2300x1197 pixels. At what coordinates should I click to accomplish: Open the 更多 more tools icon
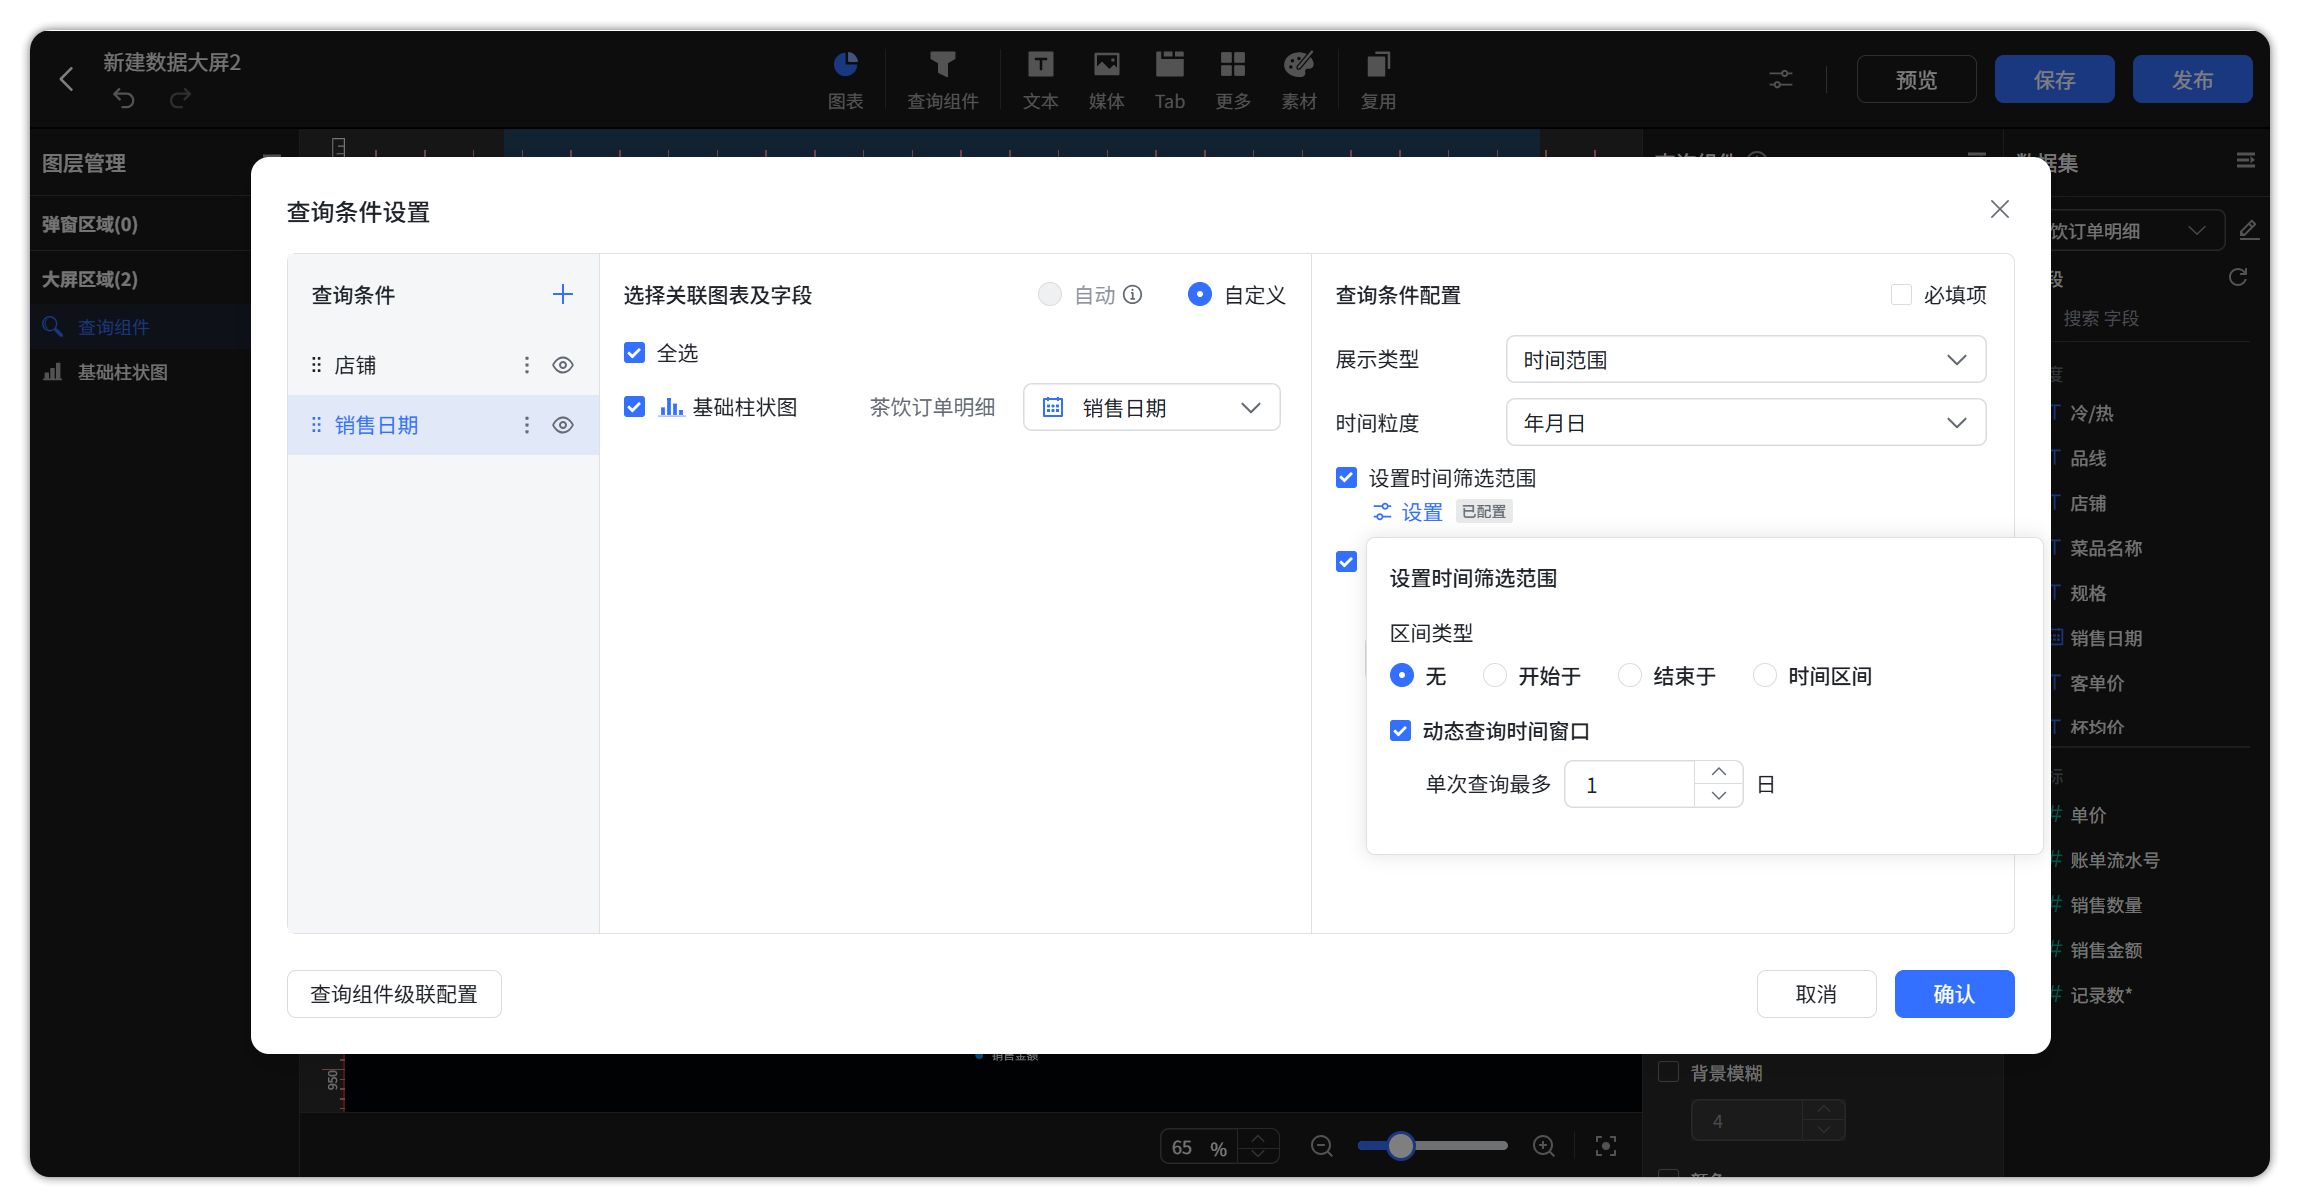(1233, 80)
